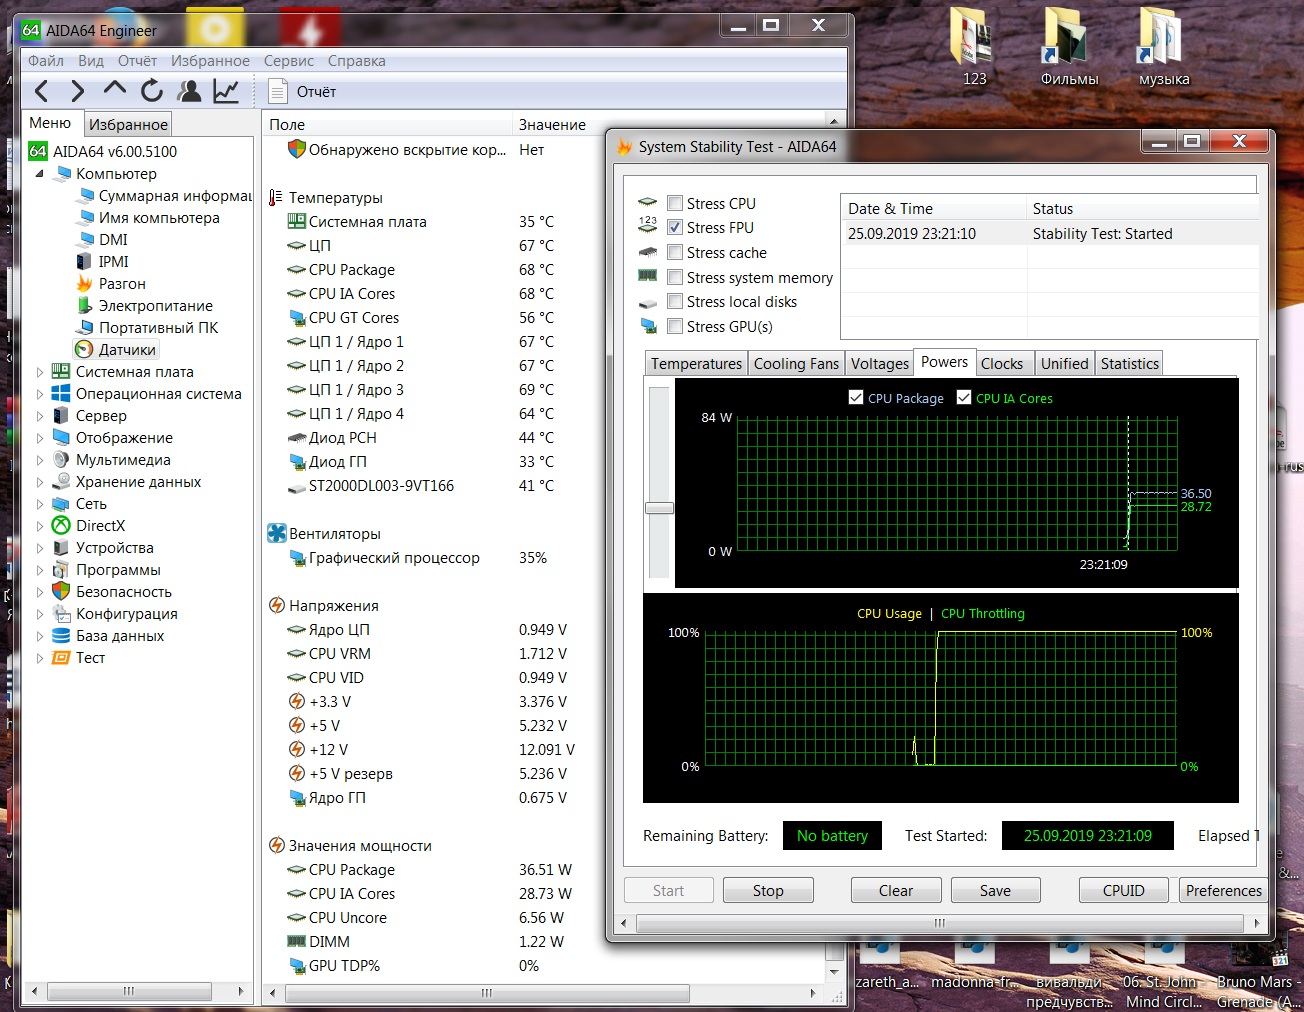The image size is (1304, 1012).
Task: Go up one level with Up arrow
Action: (114, 90)
